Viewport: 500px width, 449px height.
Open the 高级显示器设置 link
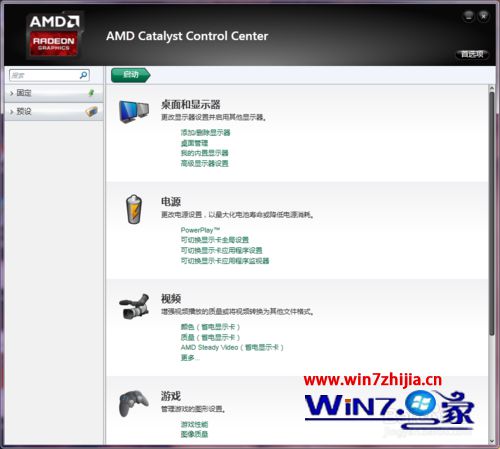click(204, 163)
